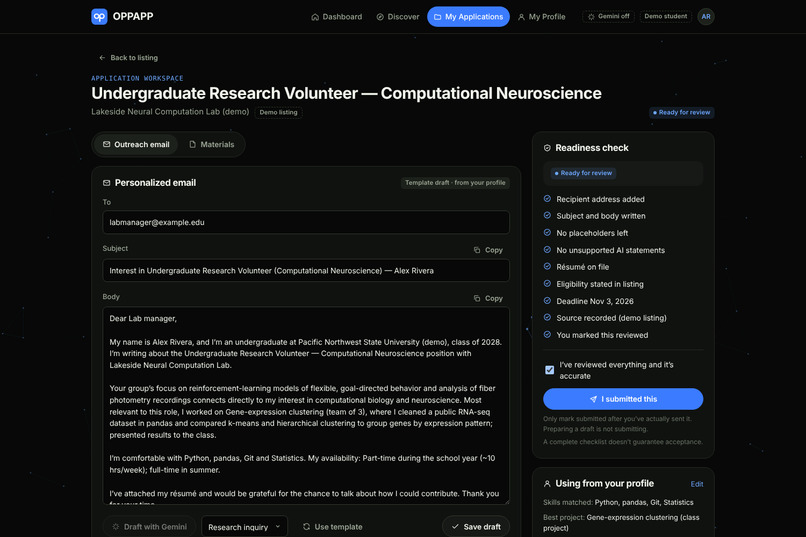Click the Skills matched line

(x=618, y=503)
